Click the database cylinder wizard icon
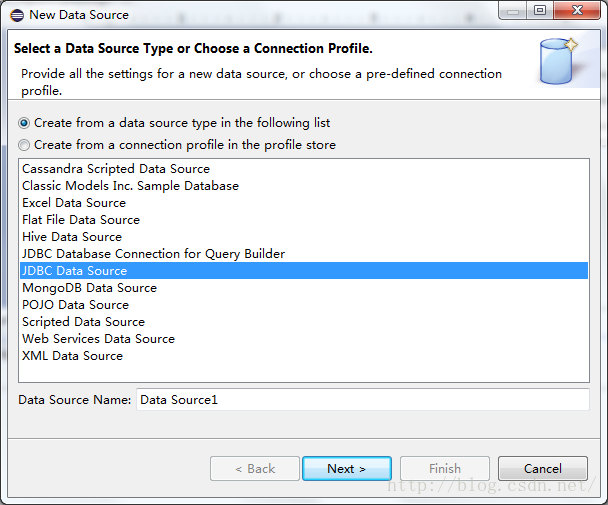 click(558, 61)
